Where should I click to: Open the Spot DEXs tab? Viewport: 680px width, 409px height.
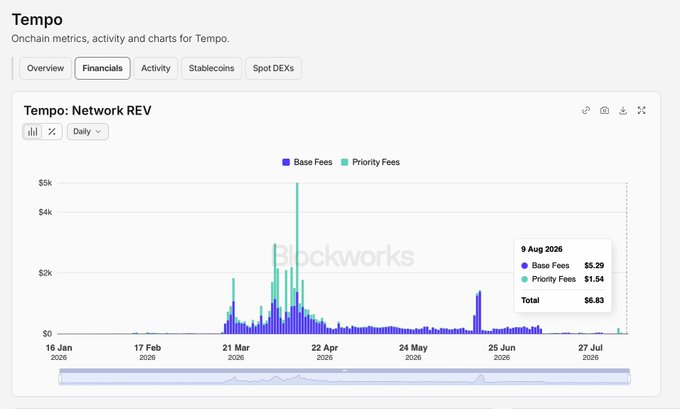coord(273,68)
